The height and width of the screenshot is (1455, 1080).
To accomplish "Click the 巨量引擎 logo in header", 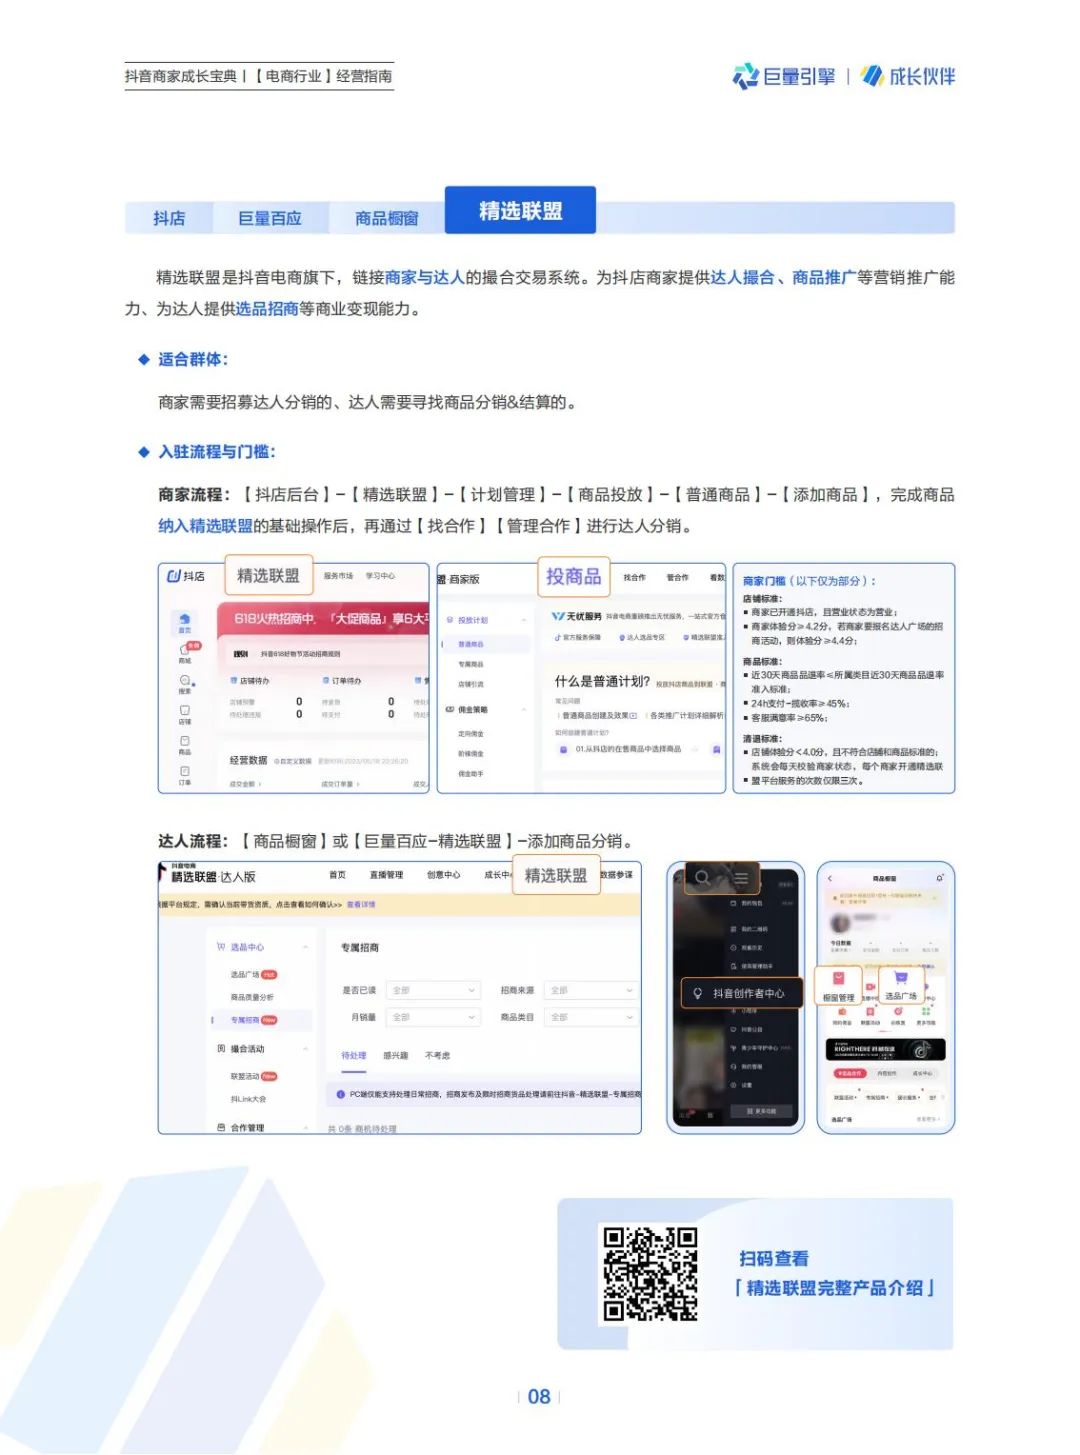I will [x=784, y=77].
